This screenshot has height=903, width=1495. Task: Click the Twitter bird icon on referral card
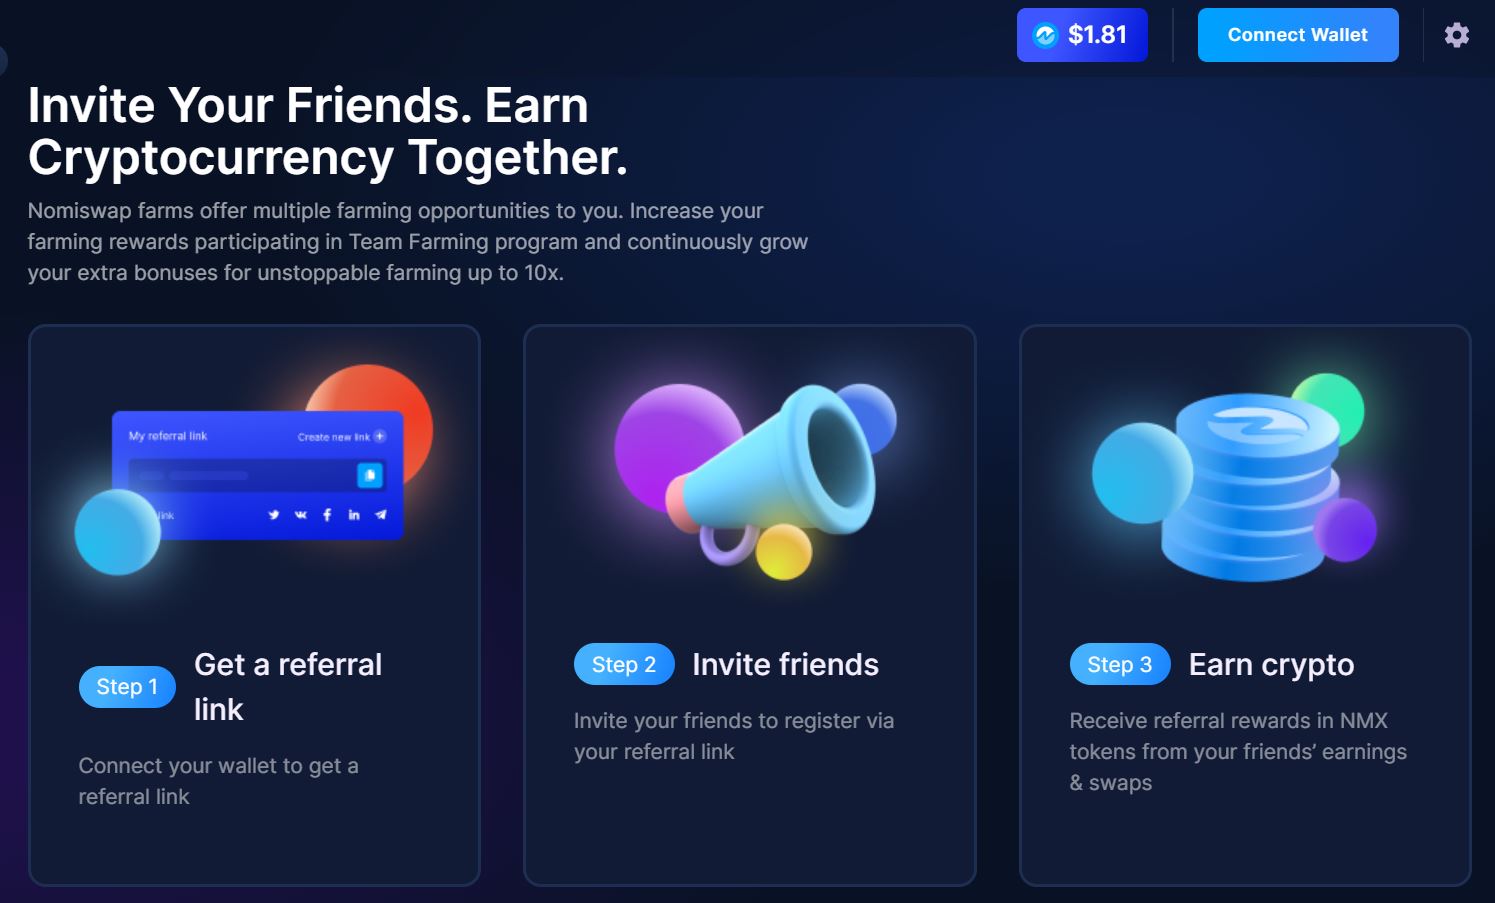coord(273,515)
